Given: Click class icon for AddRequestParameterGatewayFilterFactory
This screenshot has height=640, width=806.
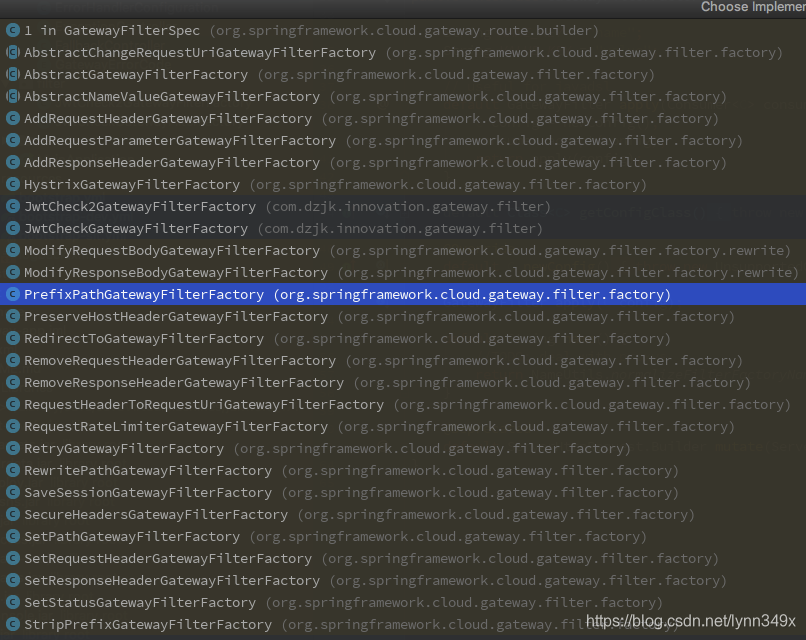Looking at the screenshot, I should (13, 140).
